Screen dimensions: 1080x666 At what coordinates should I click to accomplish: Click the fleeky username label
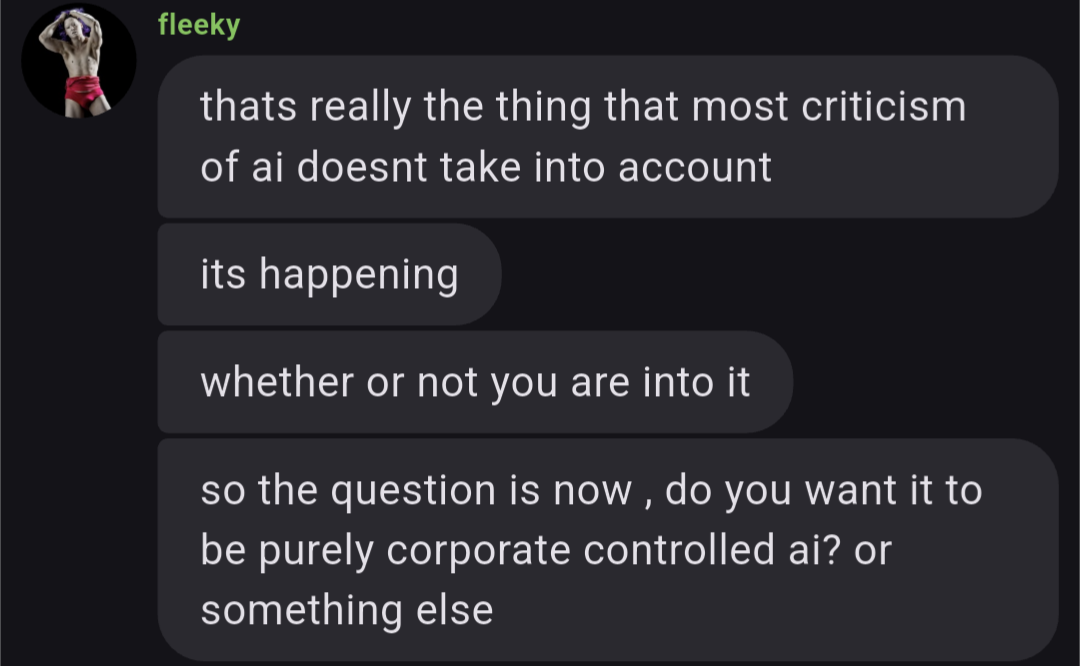199,25
